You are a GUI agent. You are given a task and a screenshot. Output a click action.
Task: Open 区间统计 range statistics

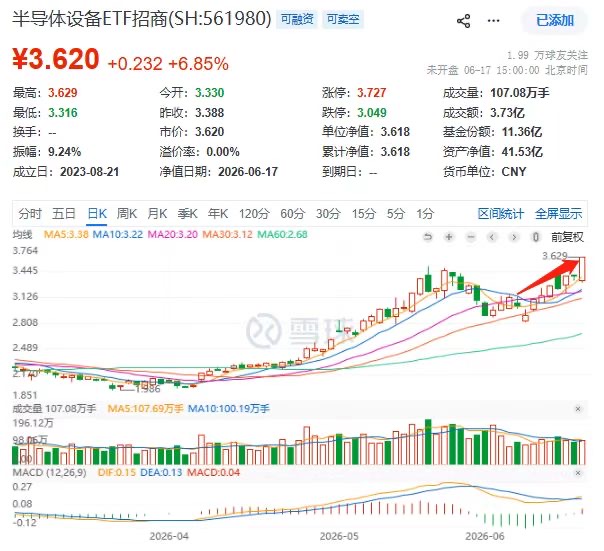click(x=501, y=213)
